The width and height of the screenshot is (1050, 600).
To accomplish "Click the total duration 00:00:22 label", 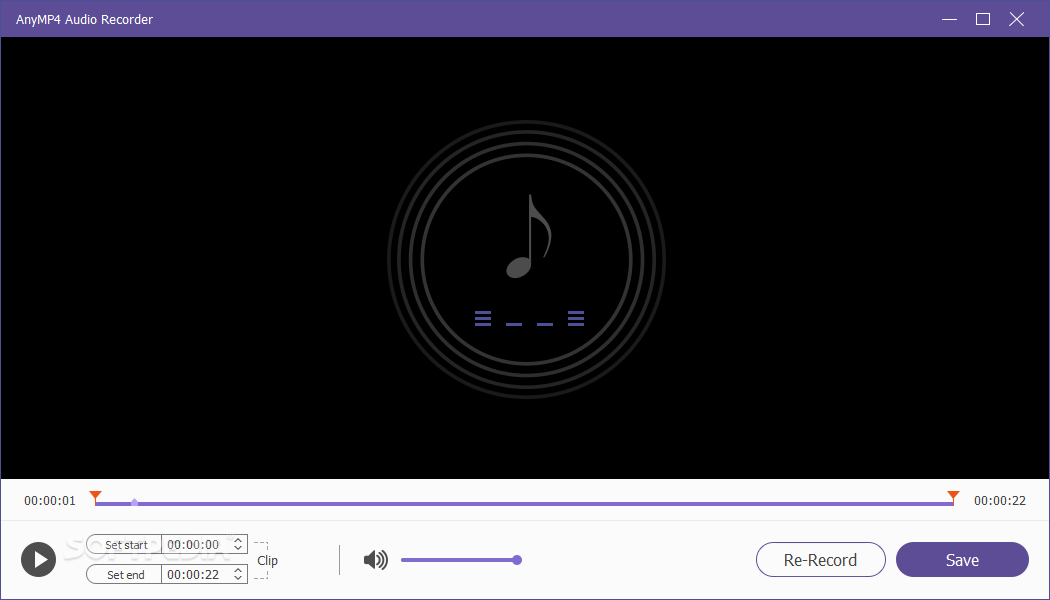I will coord(1000,501).
